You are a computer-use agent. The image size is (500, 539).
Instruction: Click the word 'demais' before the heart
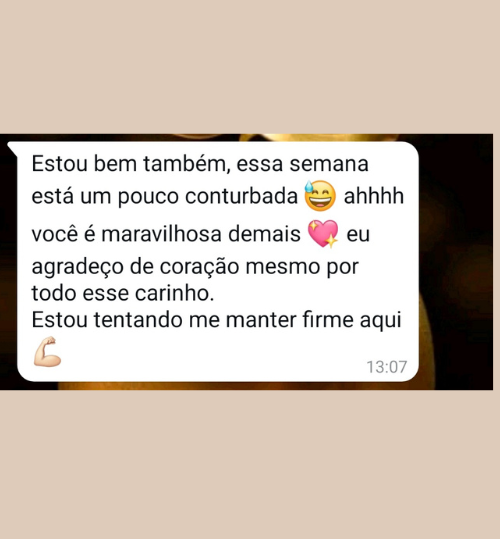264,234
